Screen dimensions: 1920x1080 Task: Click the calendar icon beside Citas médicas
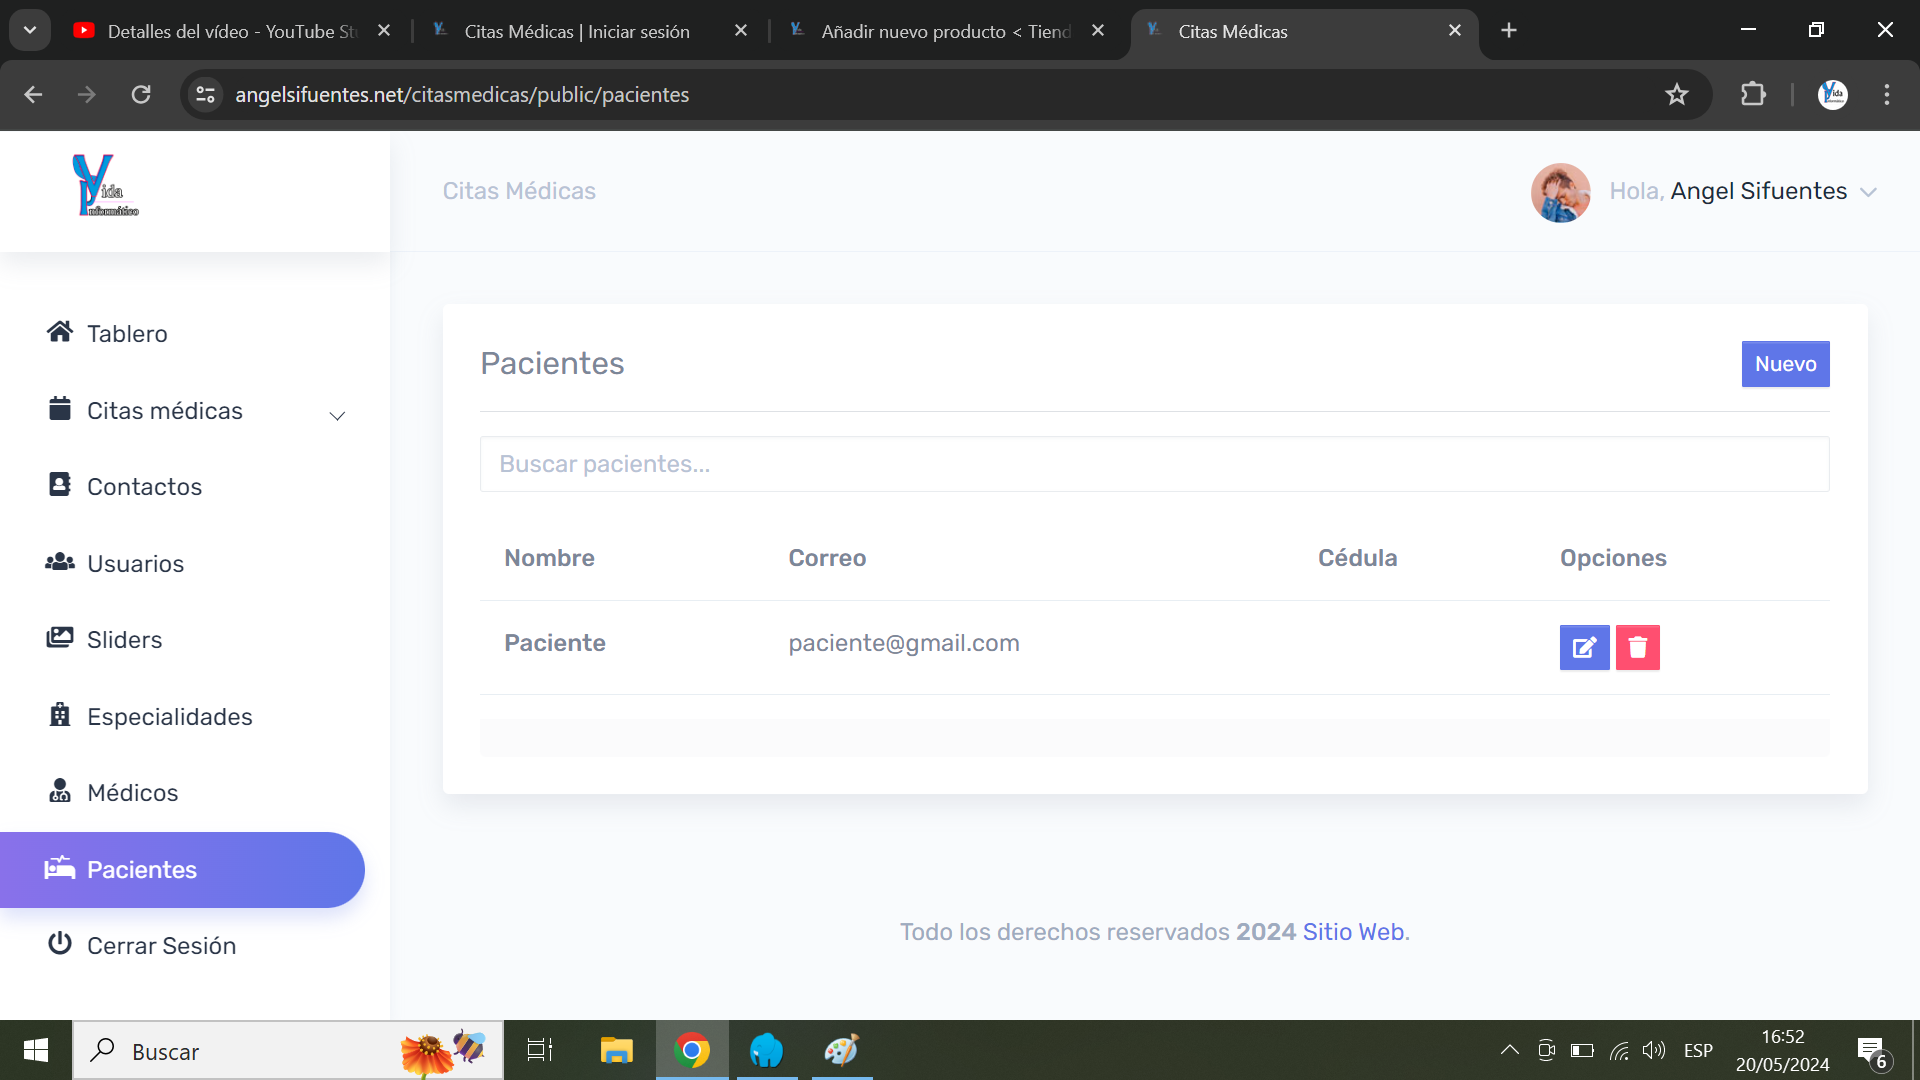(x=60, y=408)
